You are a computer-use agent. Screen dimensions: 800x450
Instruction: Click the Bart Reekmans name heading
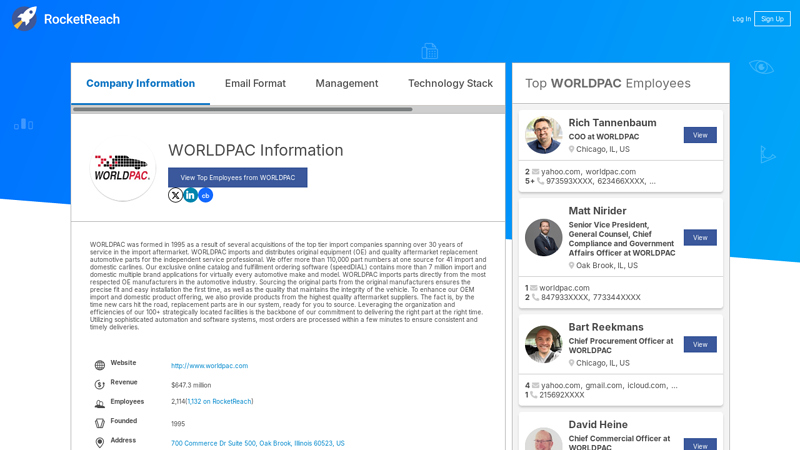[606, 328]
